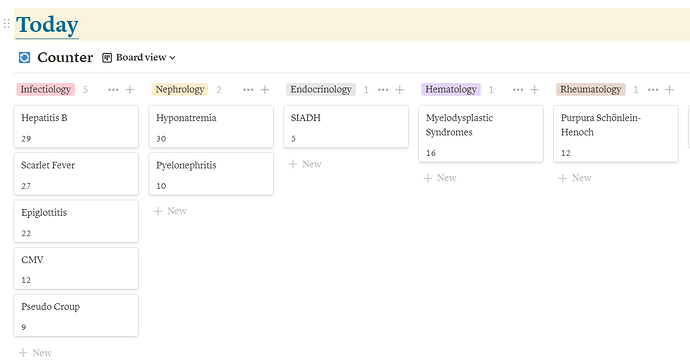This screenshot has height=361, width=690.
Task: Open the Today heading link
Action: tap(47, 25)
